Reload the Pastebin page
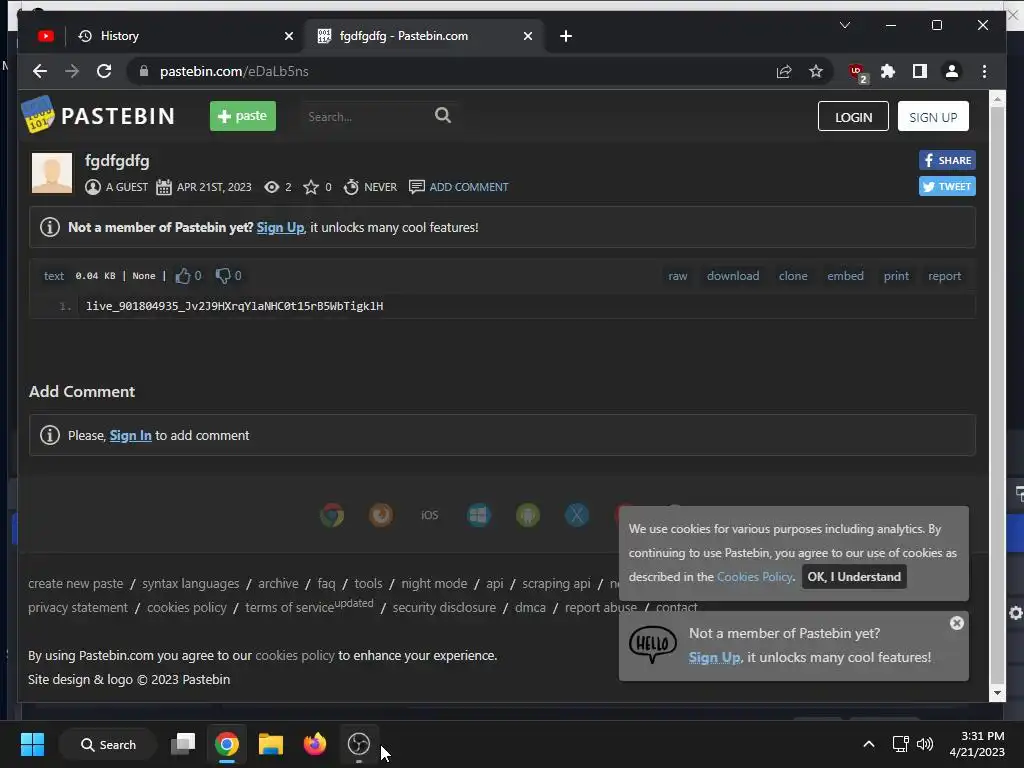Screen dimensions: 1024x768 point(104,71)
